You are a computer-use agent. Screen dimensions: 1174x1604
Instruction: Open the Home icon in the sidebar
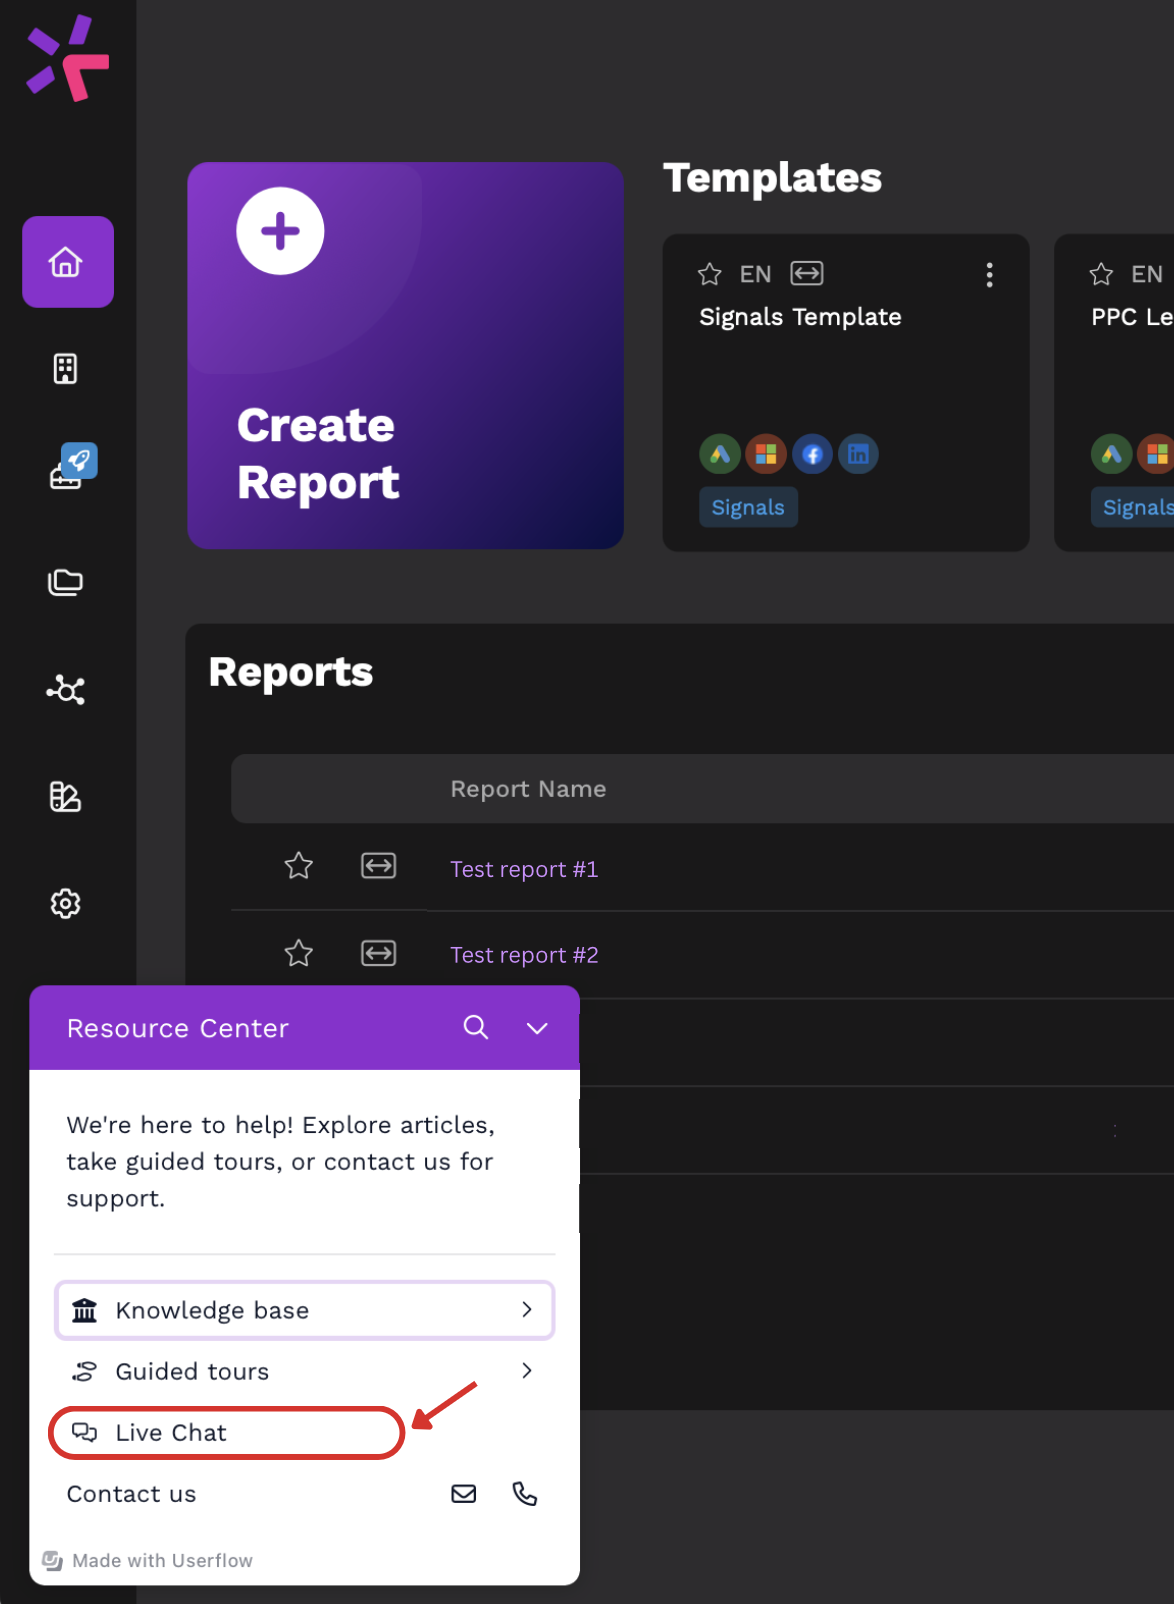[x=67, y=262]
